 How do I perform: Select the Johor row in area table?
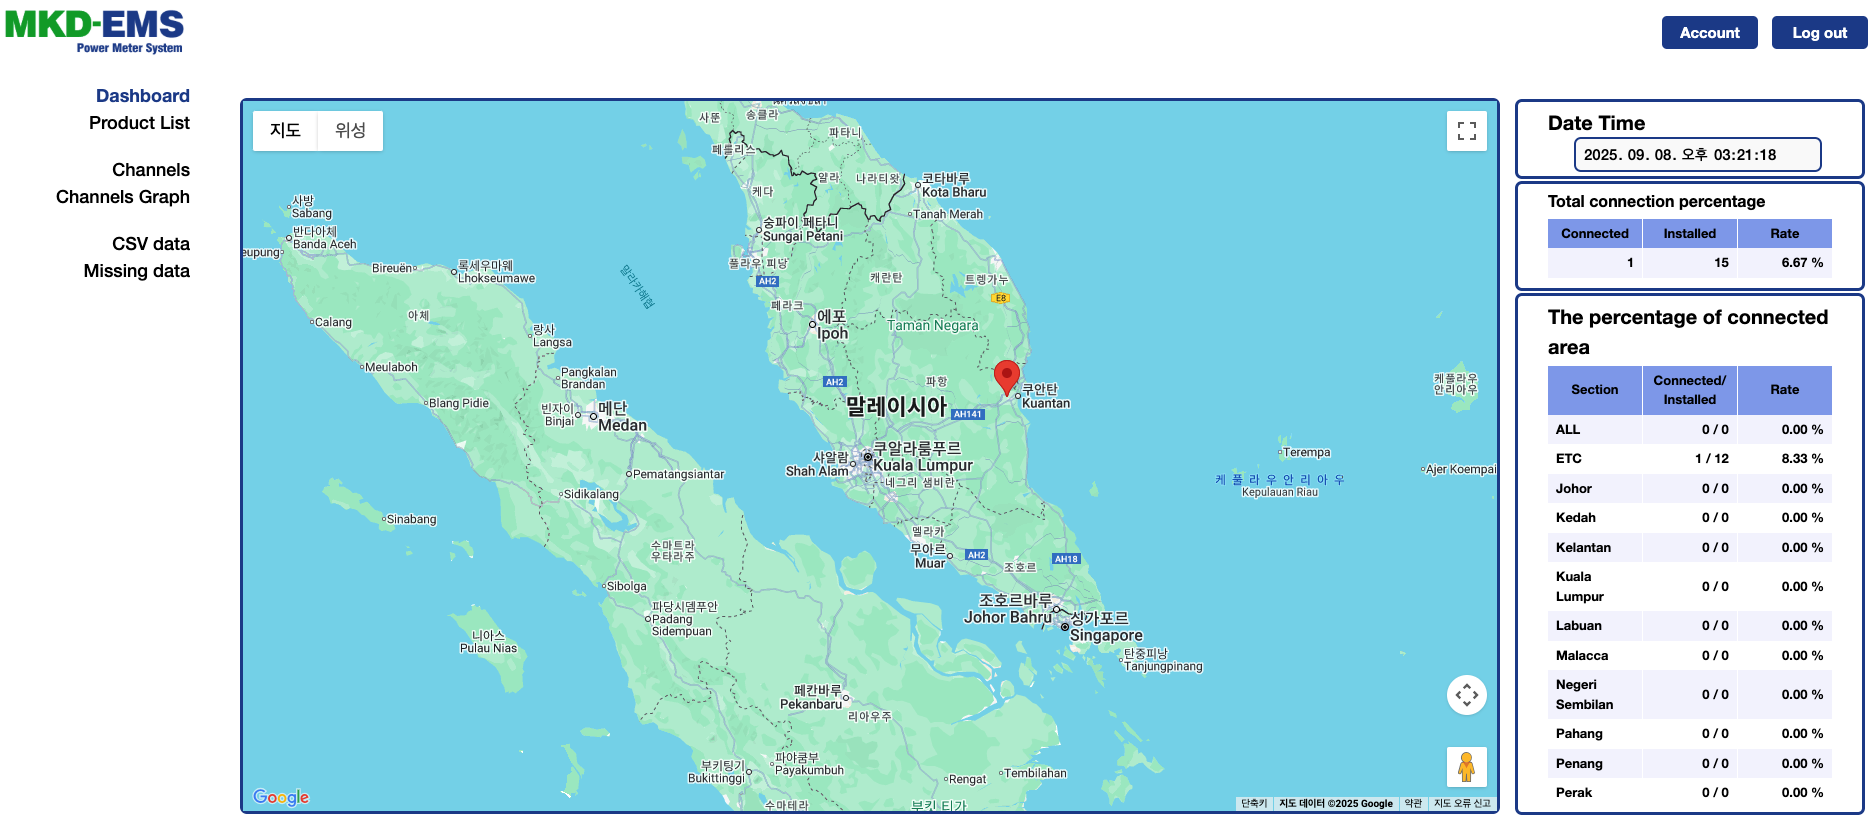[1689, 489]
